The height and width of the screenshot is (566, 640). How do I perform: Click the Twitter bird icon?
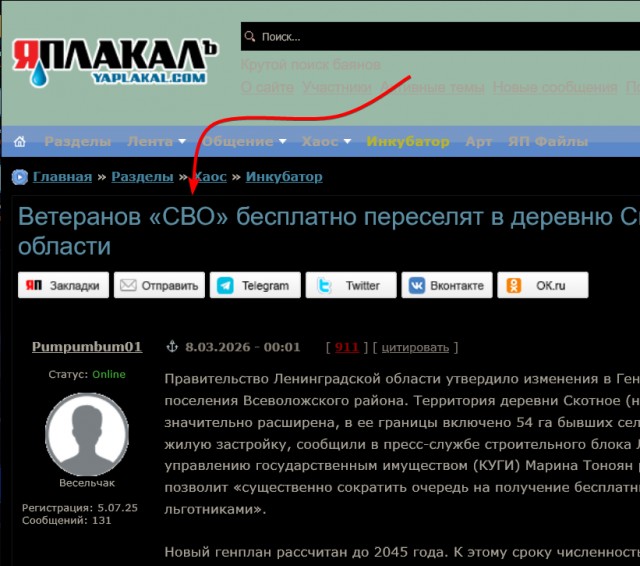(324, 286)
